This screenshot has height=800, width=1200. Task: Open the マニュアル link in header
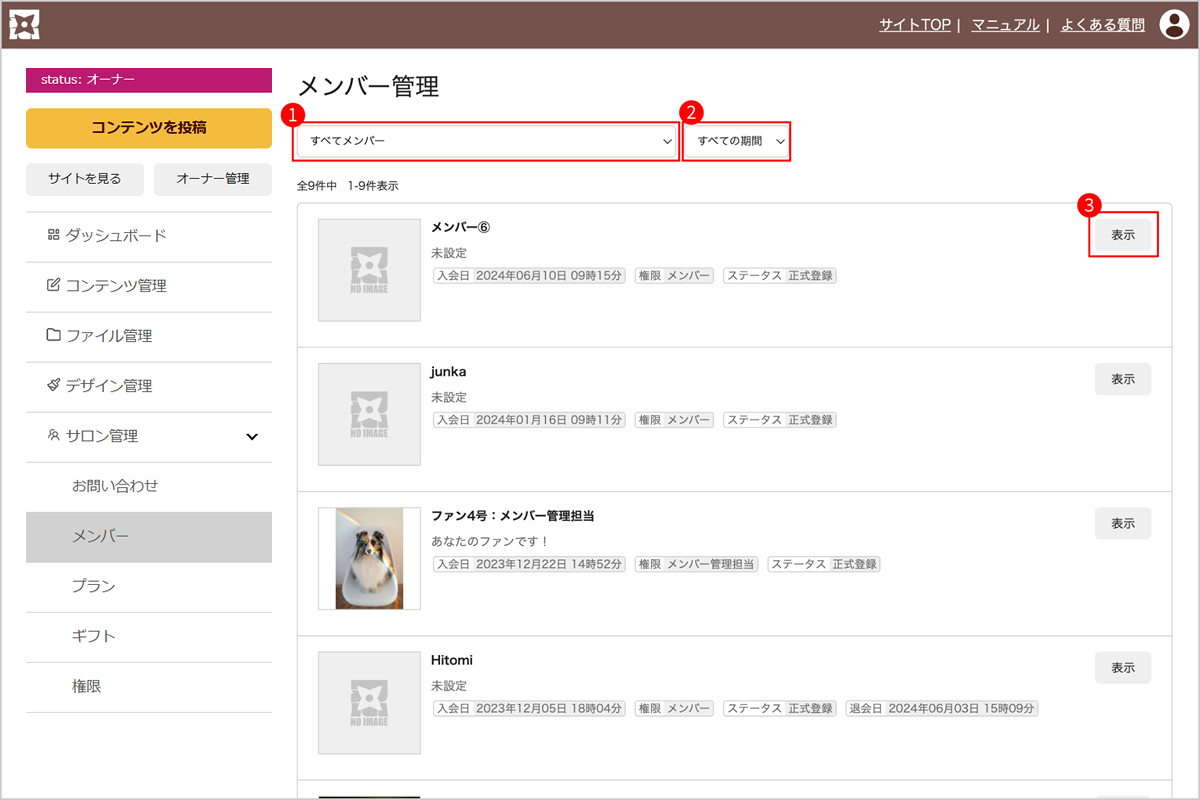pyautogui.click(x=1005, y=25)
